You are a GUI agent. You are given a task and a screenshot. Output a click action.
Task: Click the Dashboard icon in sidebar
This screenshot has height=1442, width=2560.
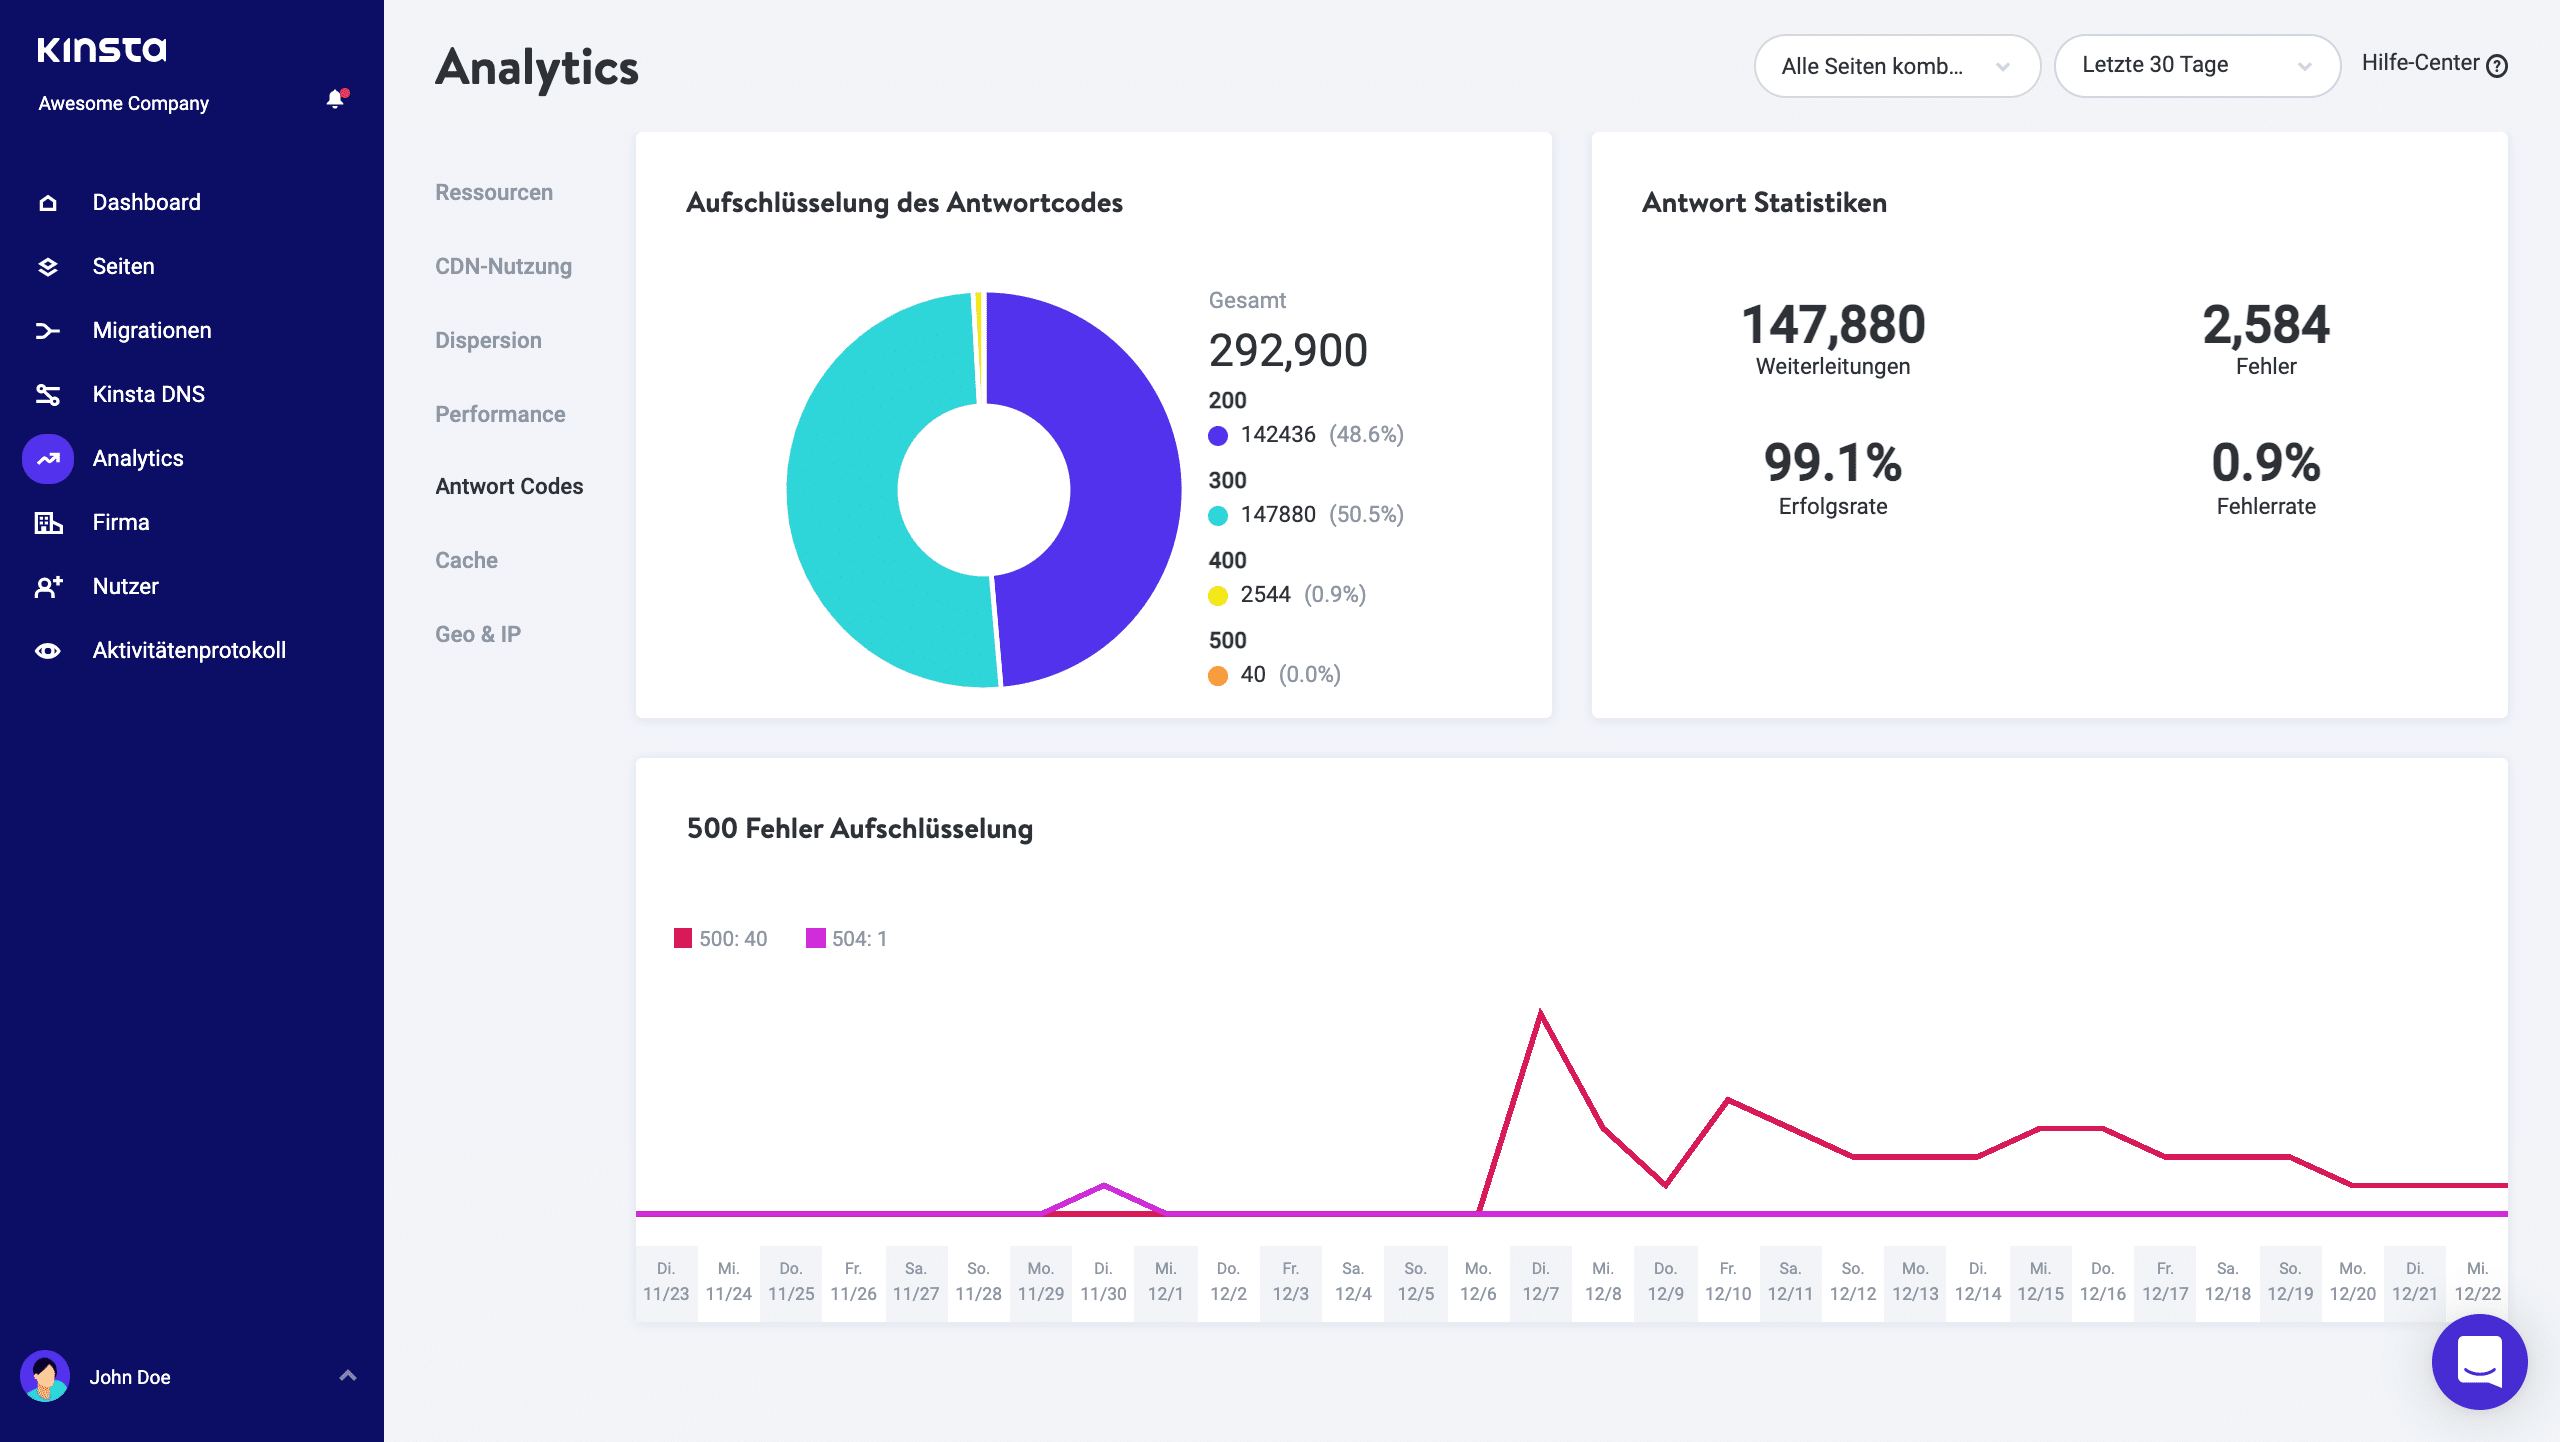[x=47, y=200]
